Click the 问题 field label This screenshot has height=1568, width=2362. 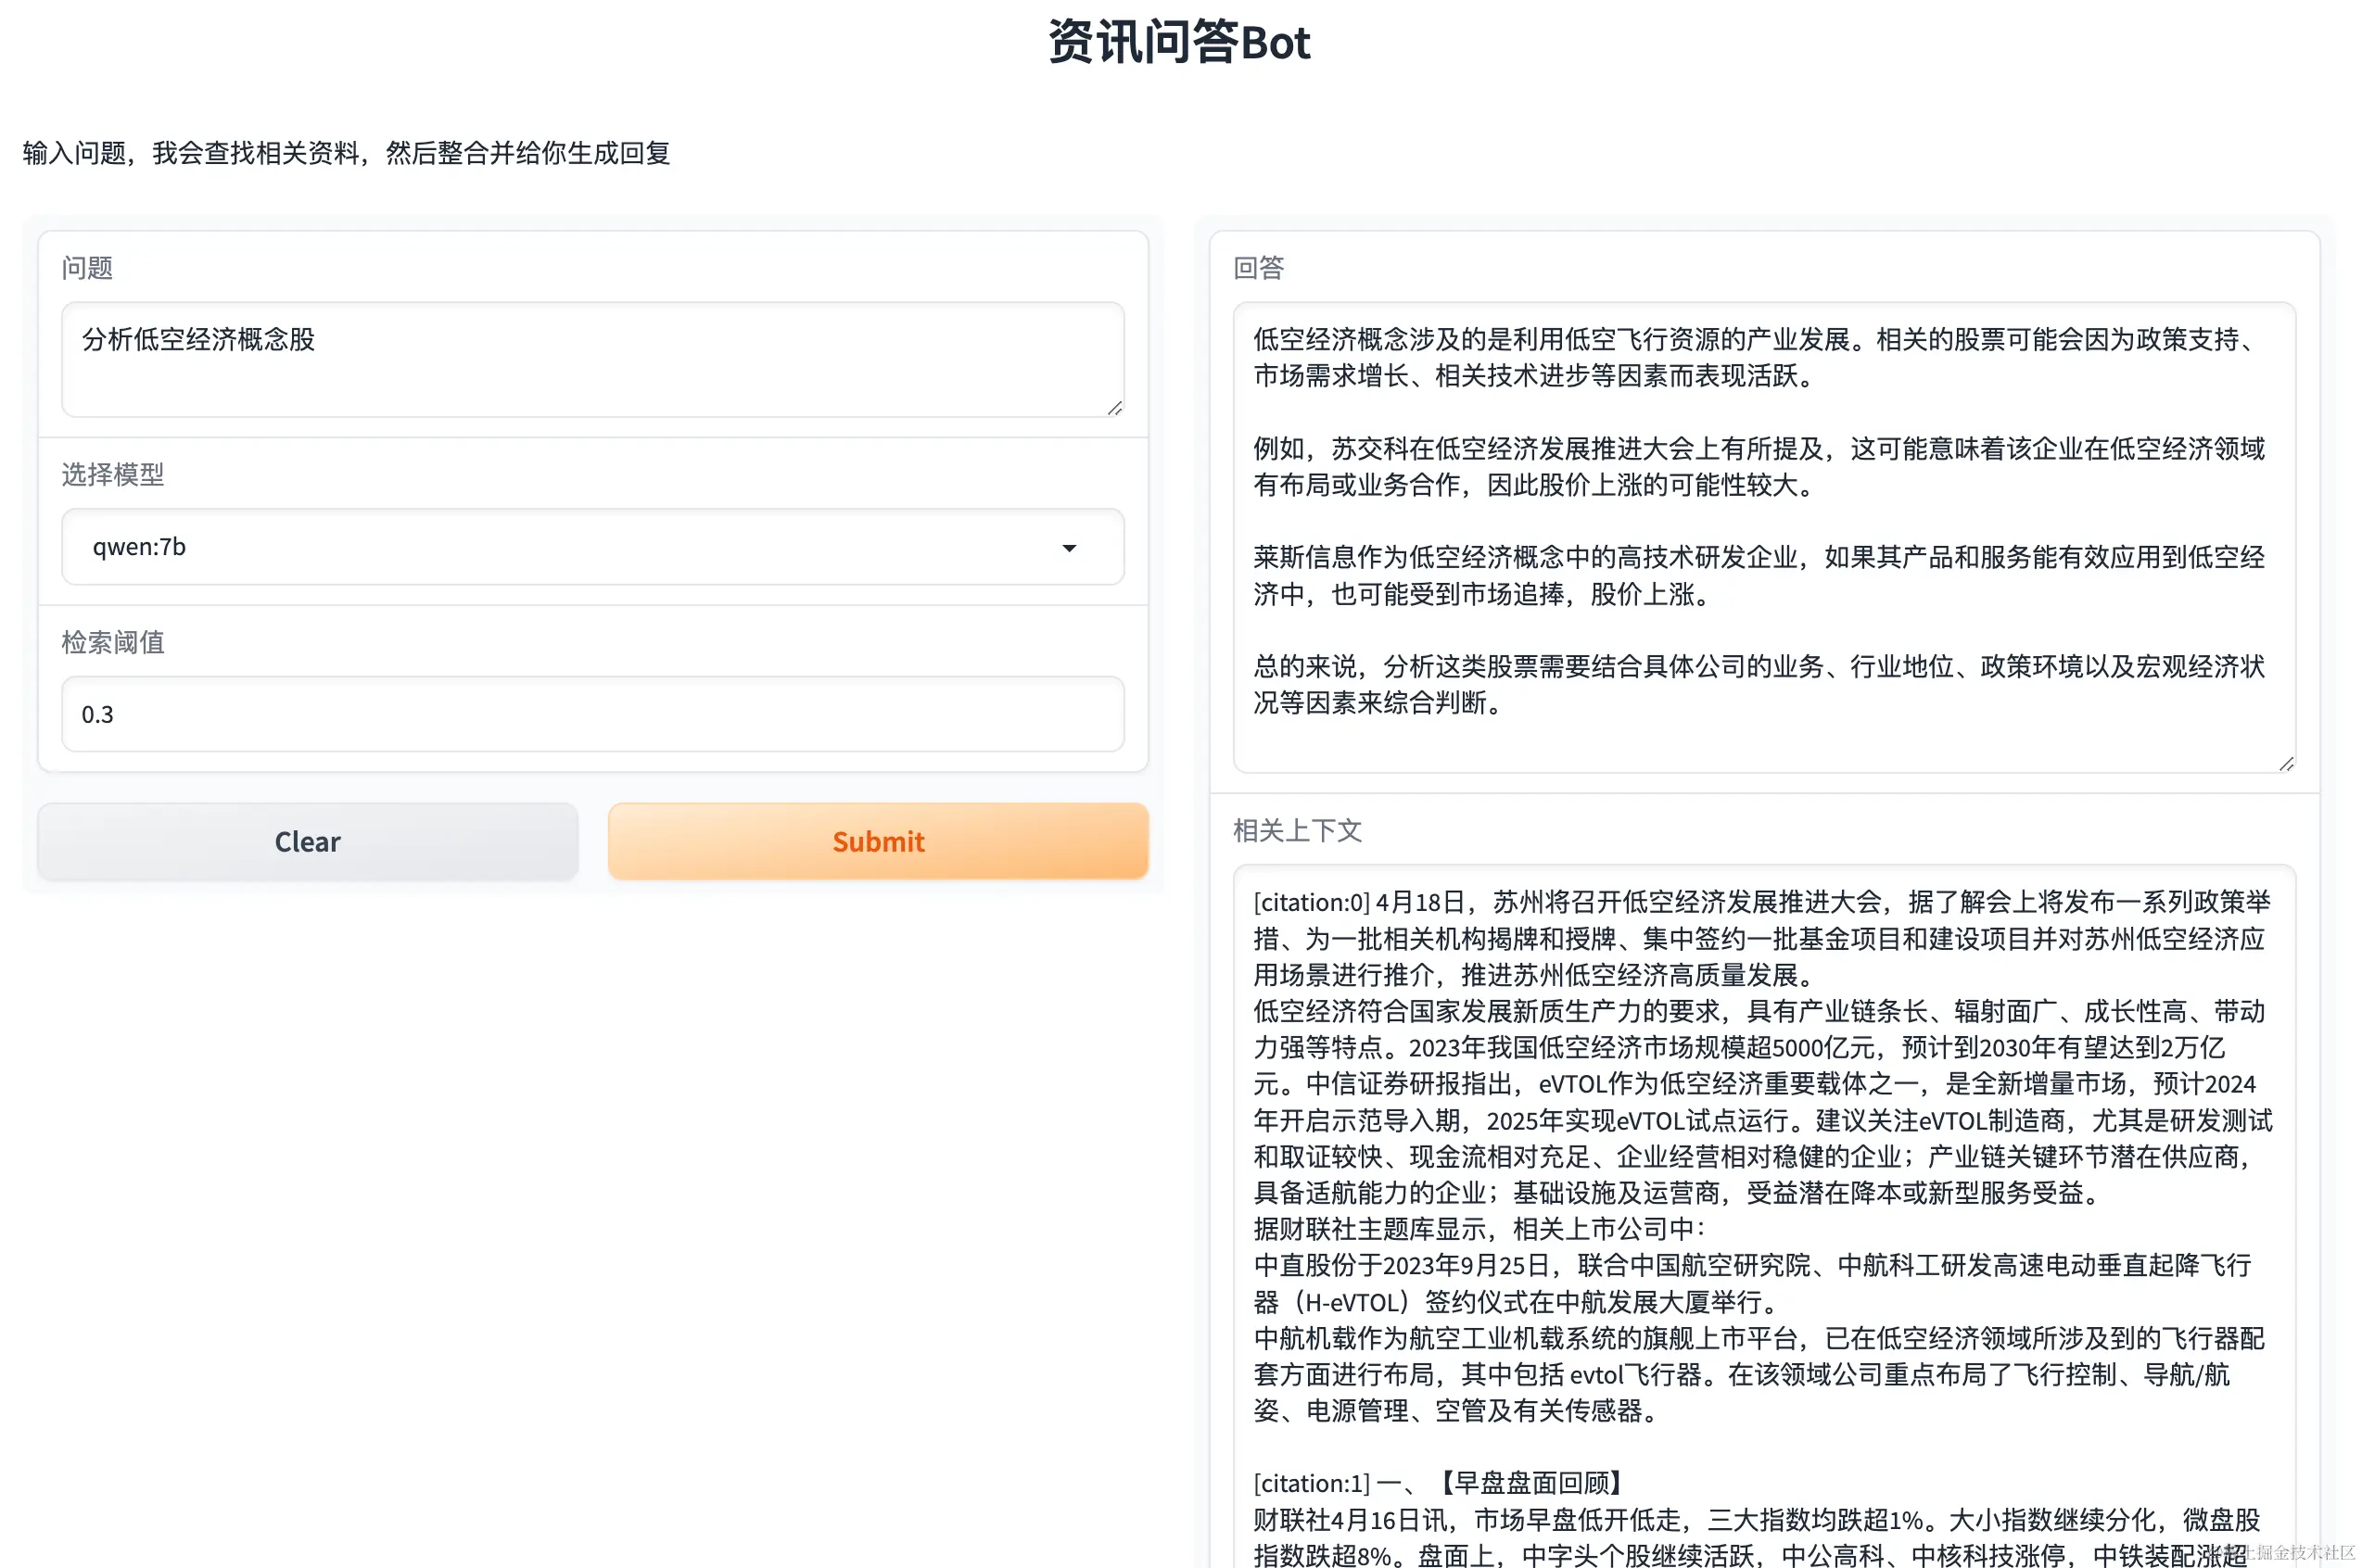[87, 268]
